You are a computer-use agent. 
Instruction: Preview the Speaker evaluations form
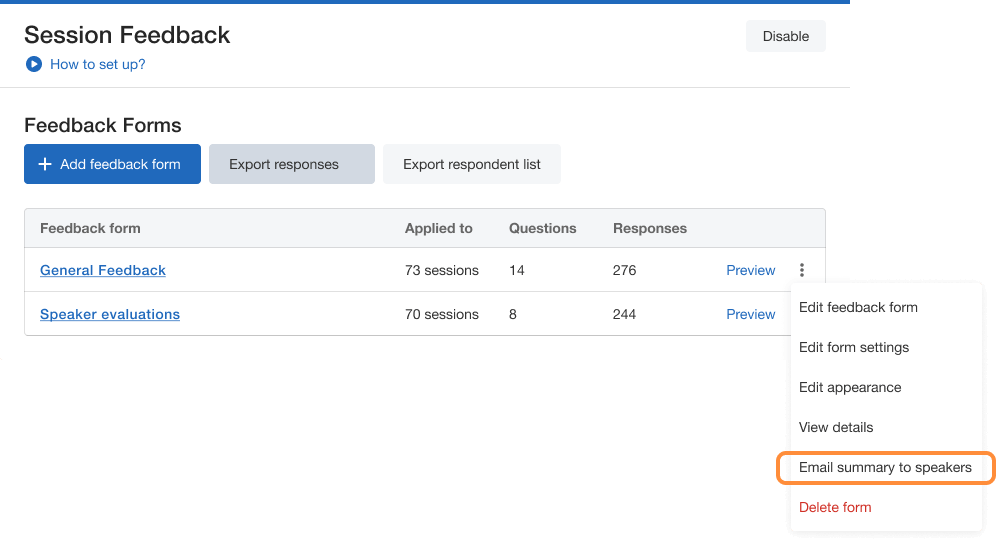[750, 314]
